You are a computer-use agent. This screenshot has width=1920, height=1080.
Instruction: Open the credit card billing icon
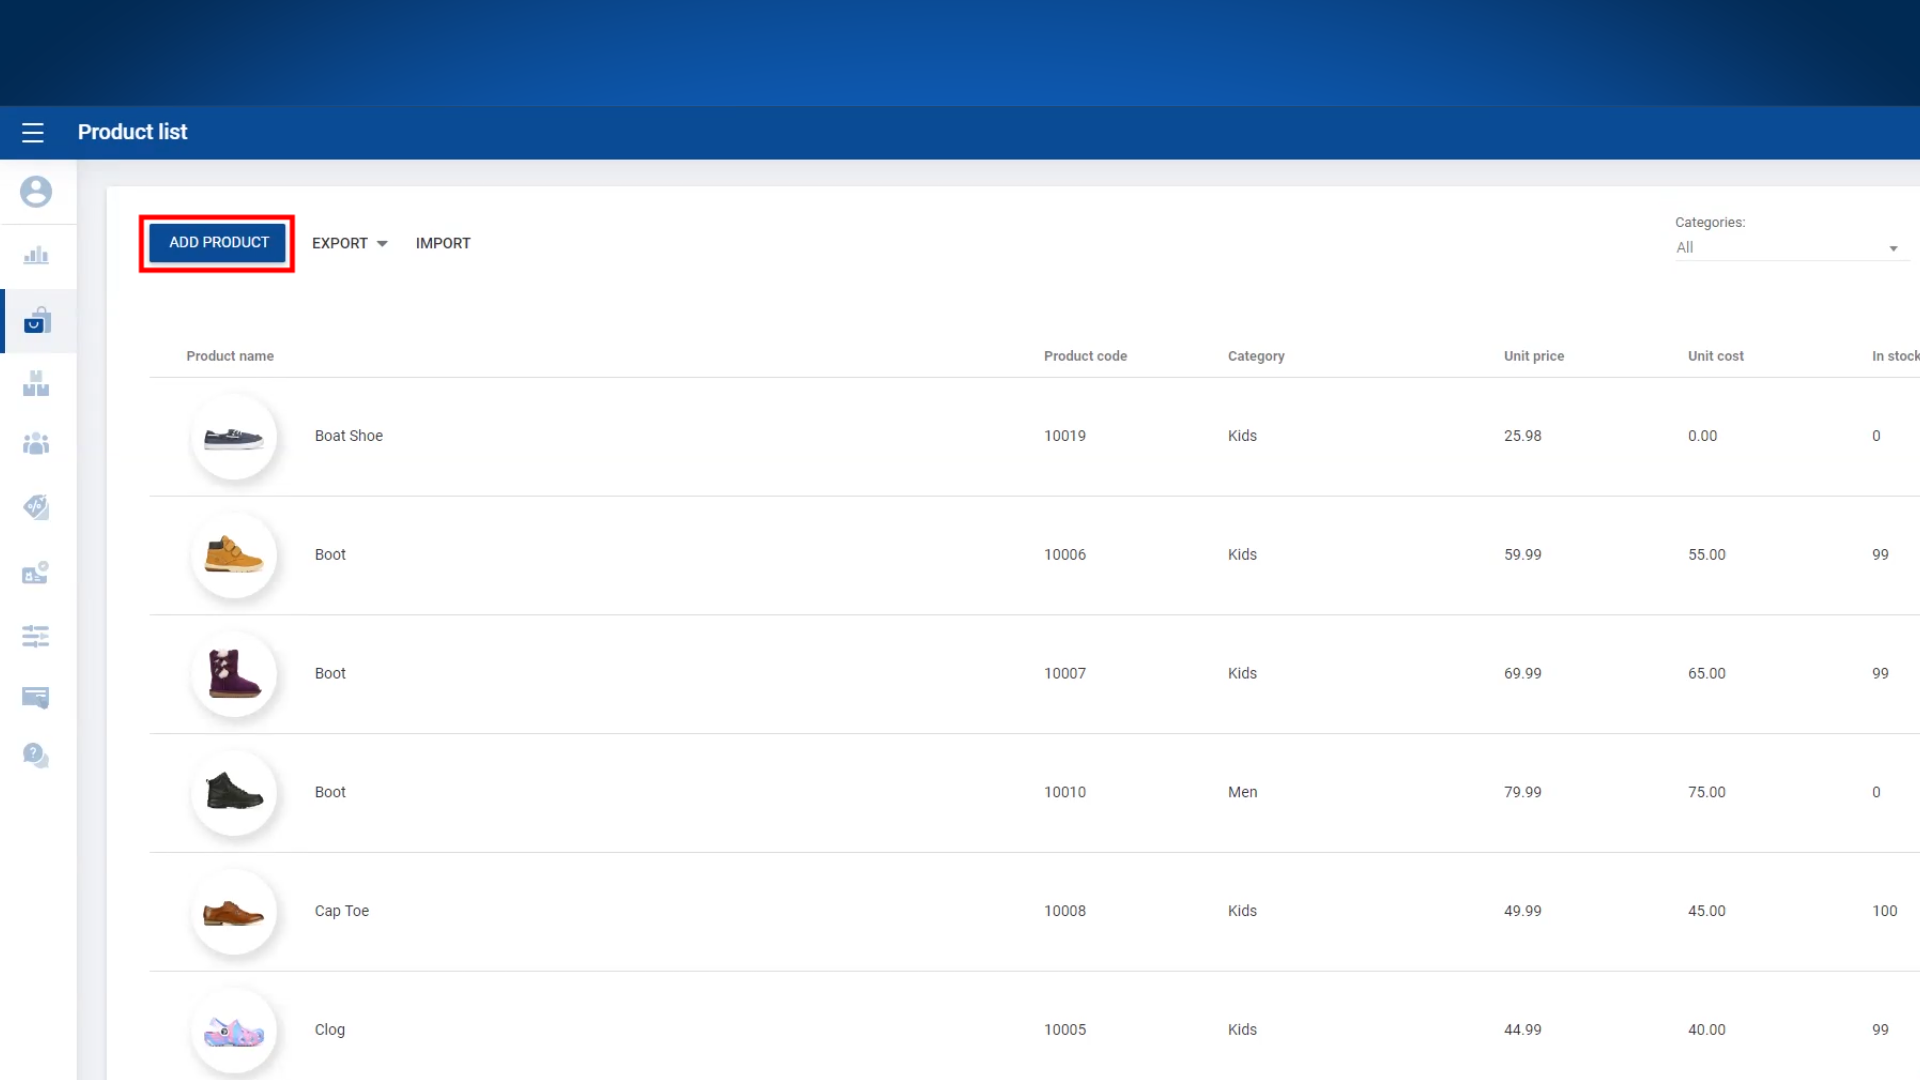pyautogui.click(x=36, y=697)
